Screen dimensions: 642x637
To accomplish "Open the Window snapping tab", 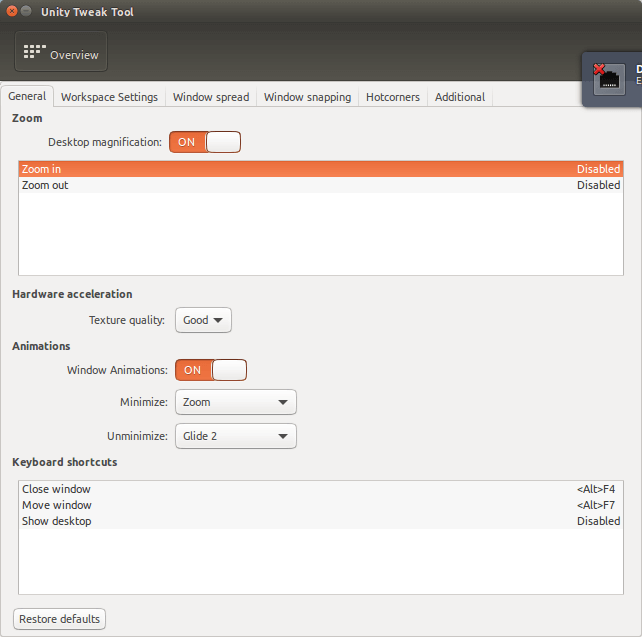I will [307, 97].
